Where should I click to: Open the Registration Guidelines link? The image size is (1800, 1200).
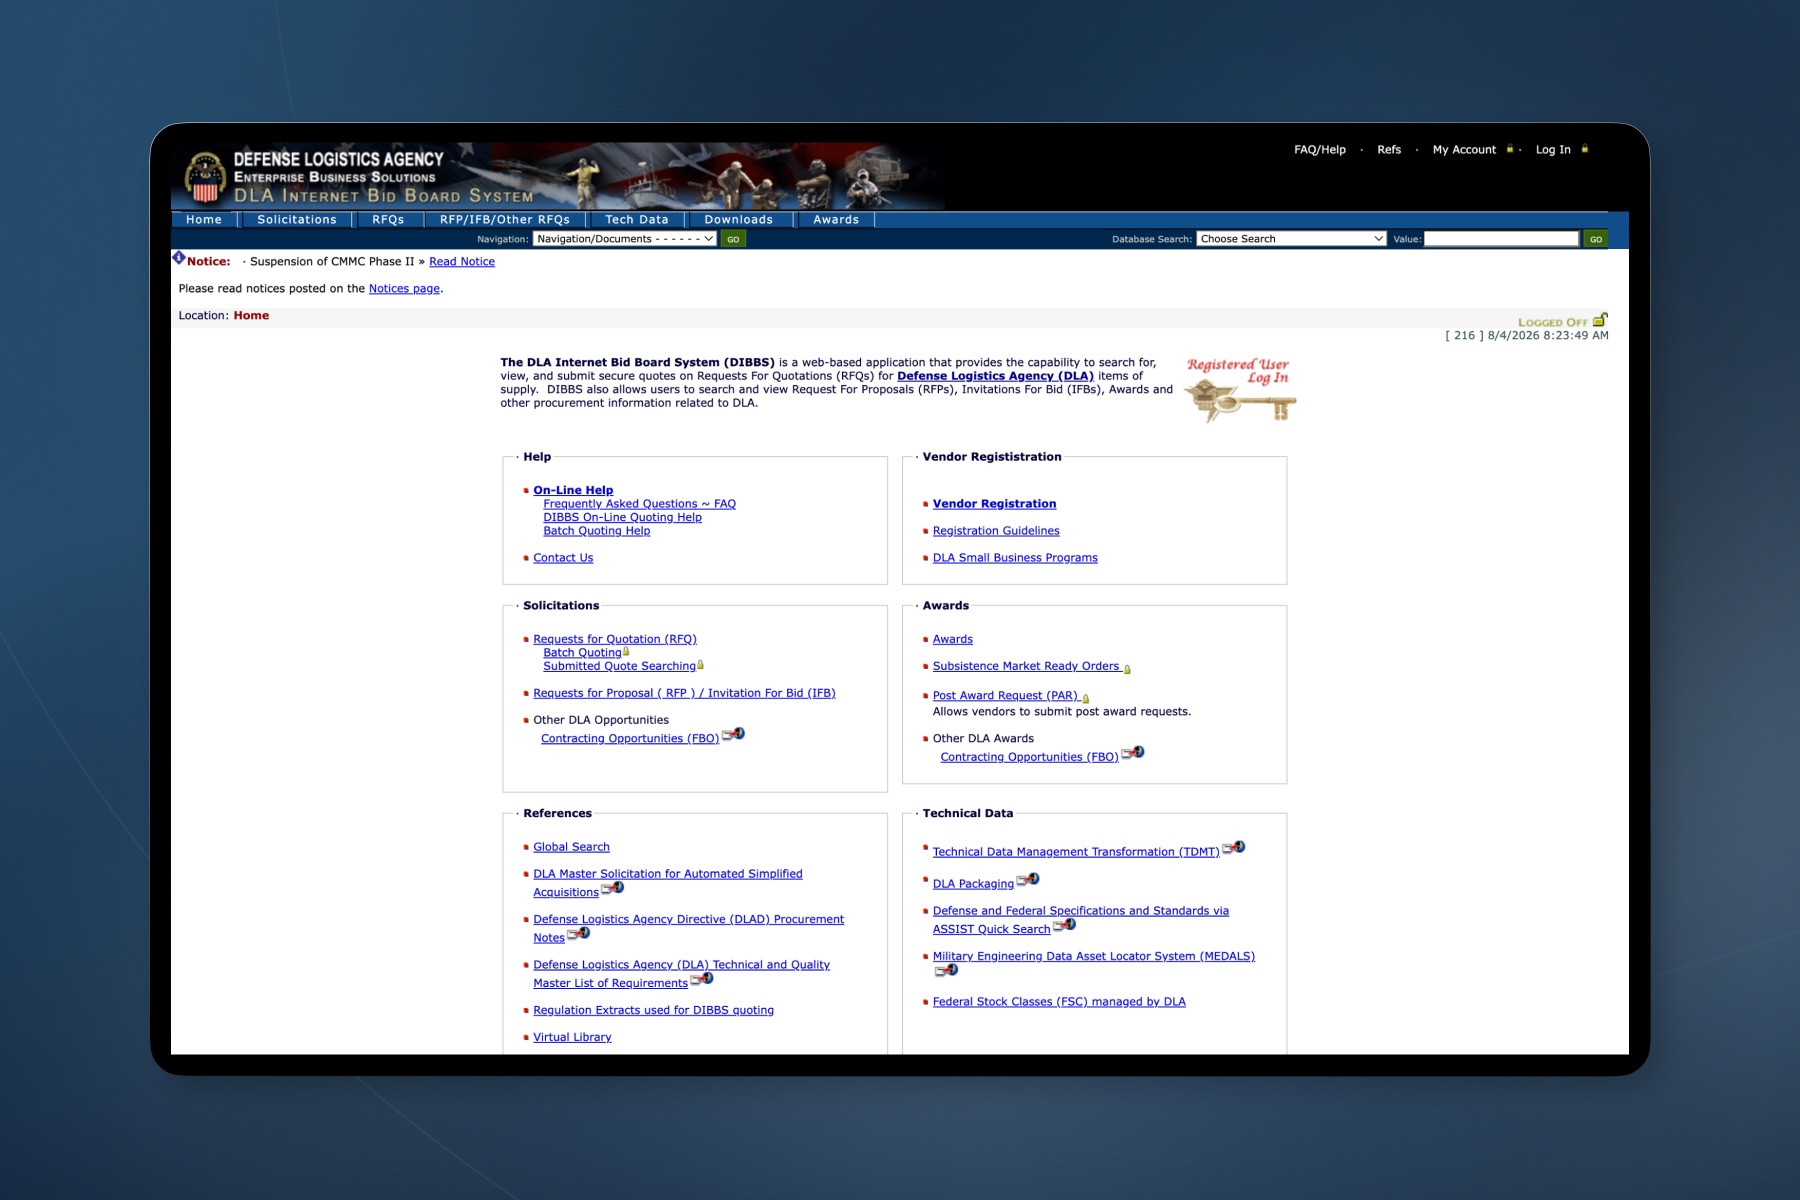tap(996, 531)
